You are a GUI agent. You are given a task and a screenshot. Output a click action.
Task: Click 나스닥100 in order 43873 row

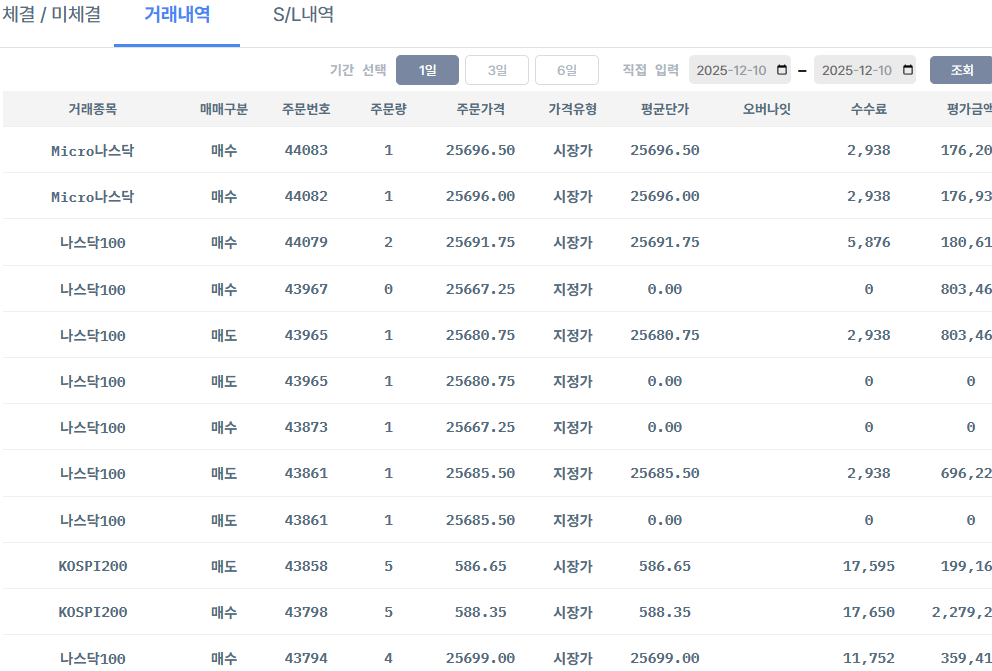tap(92, 427)
